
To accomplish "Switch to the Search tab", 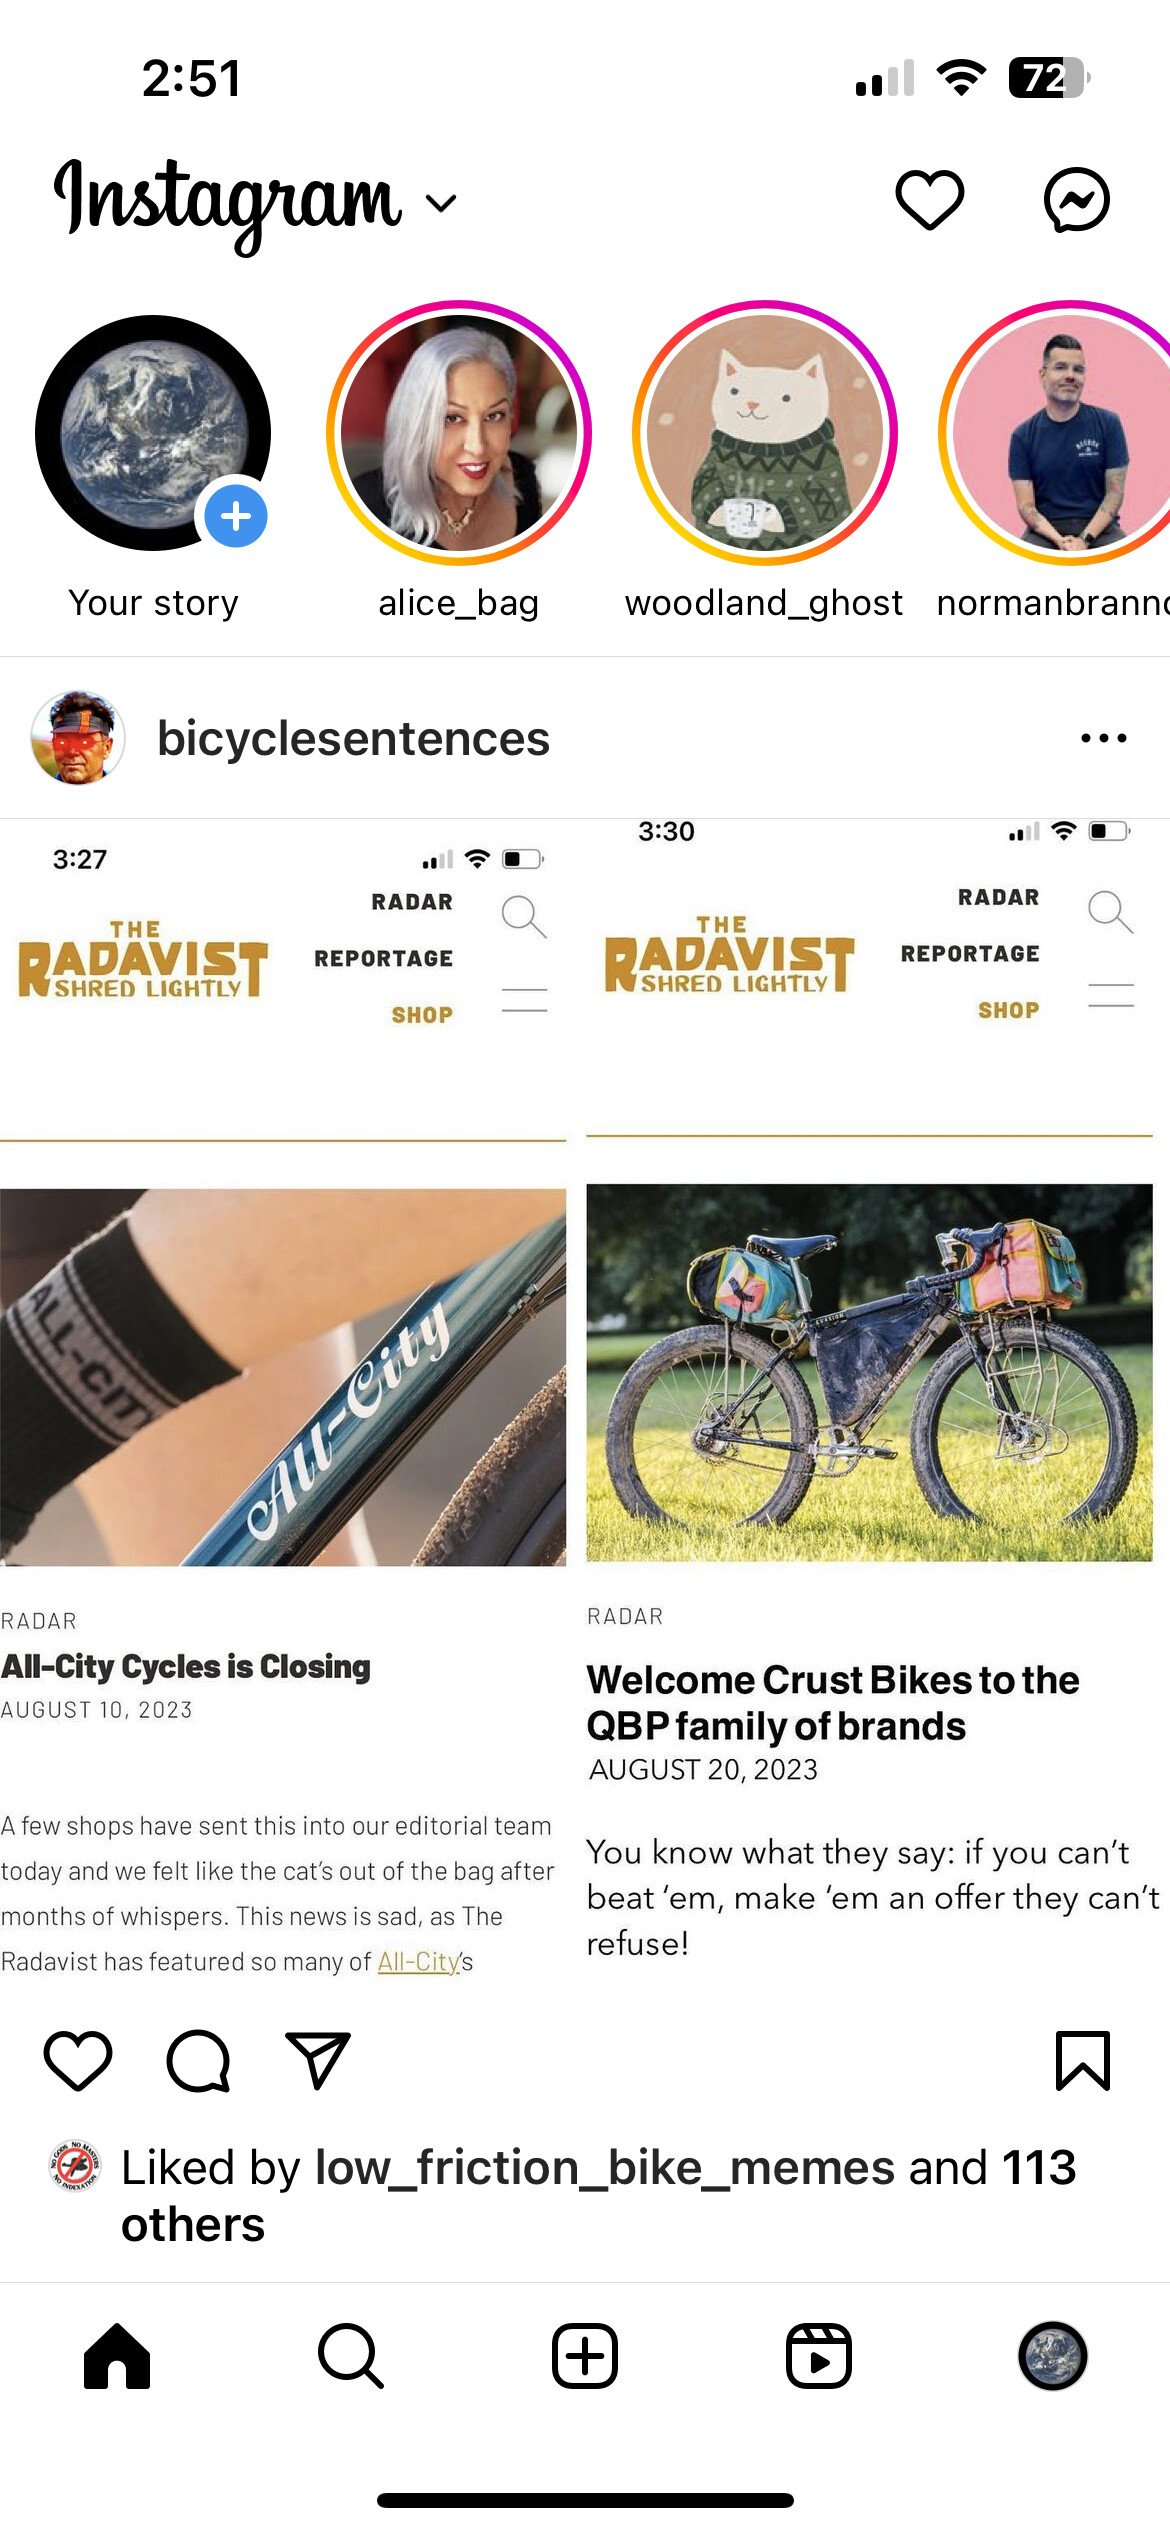I will (351, 2356).
